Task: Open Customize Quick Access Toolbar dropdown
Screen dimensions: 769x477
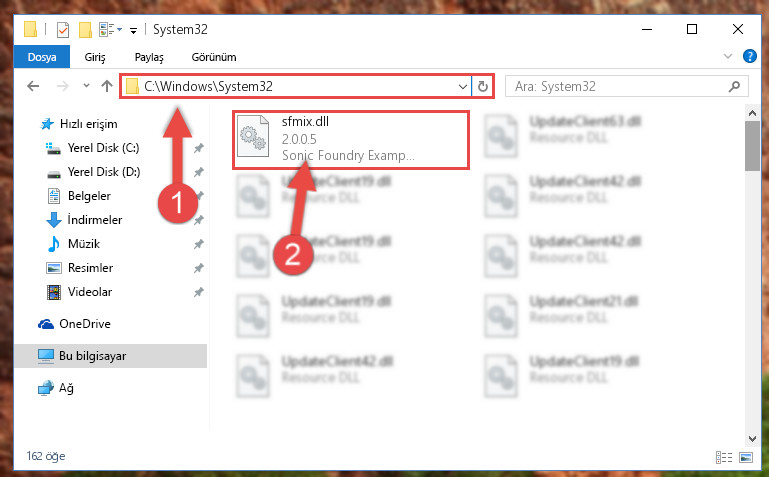Action: pyautogui.click(x=133, y=31)
